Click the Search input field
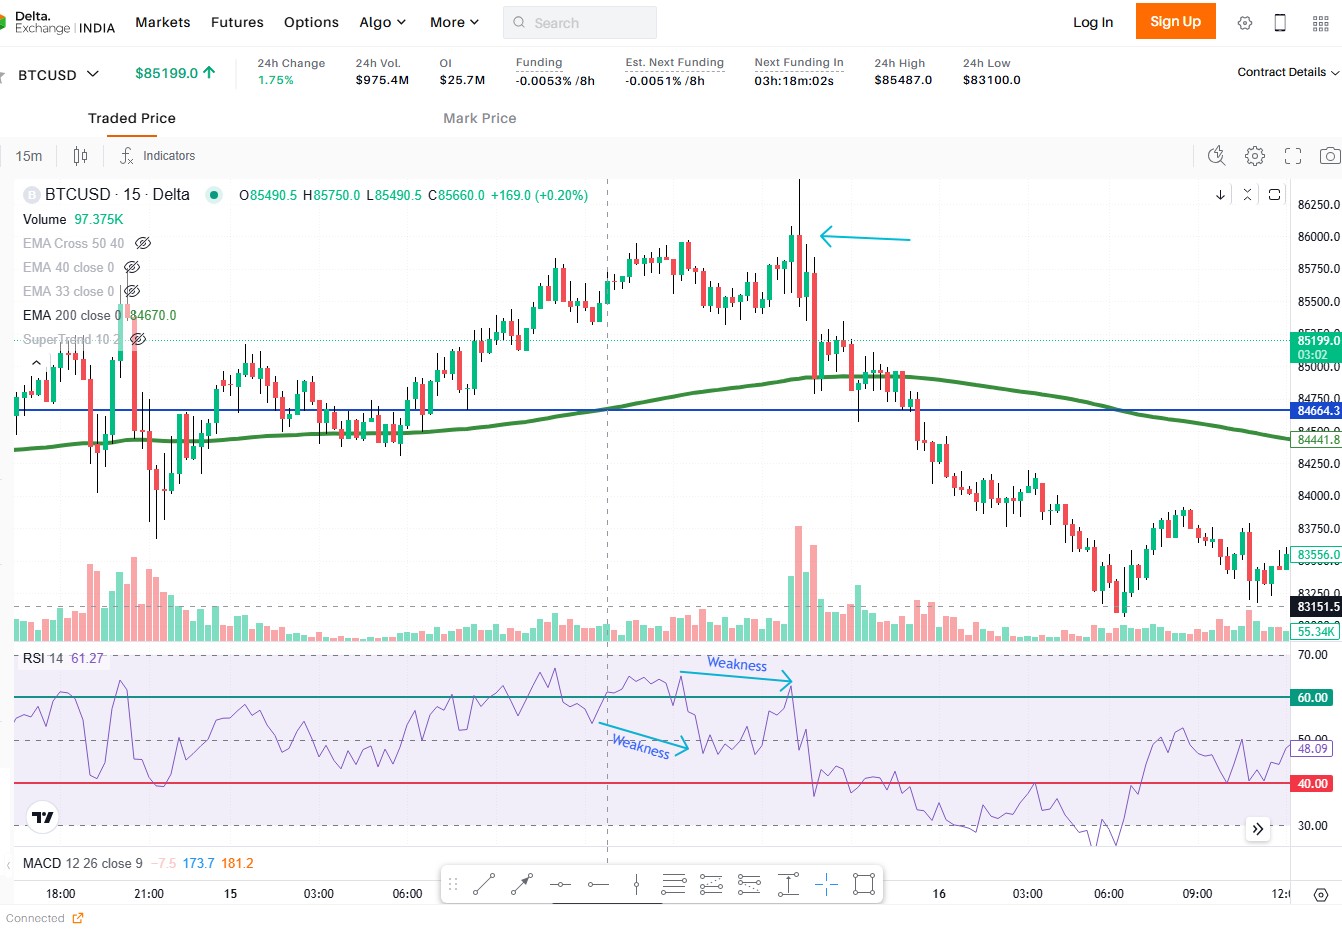 coord(580,22)
